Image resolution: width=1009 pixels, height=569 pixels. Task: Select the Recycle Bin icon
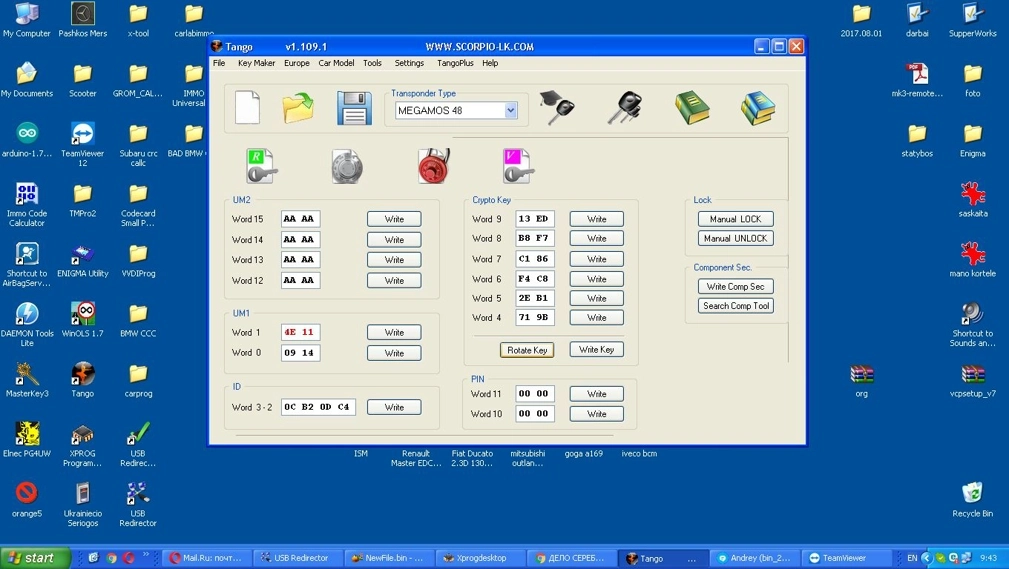[972, 500]
